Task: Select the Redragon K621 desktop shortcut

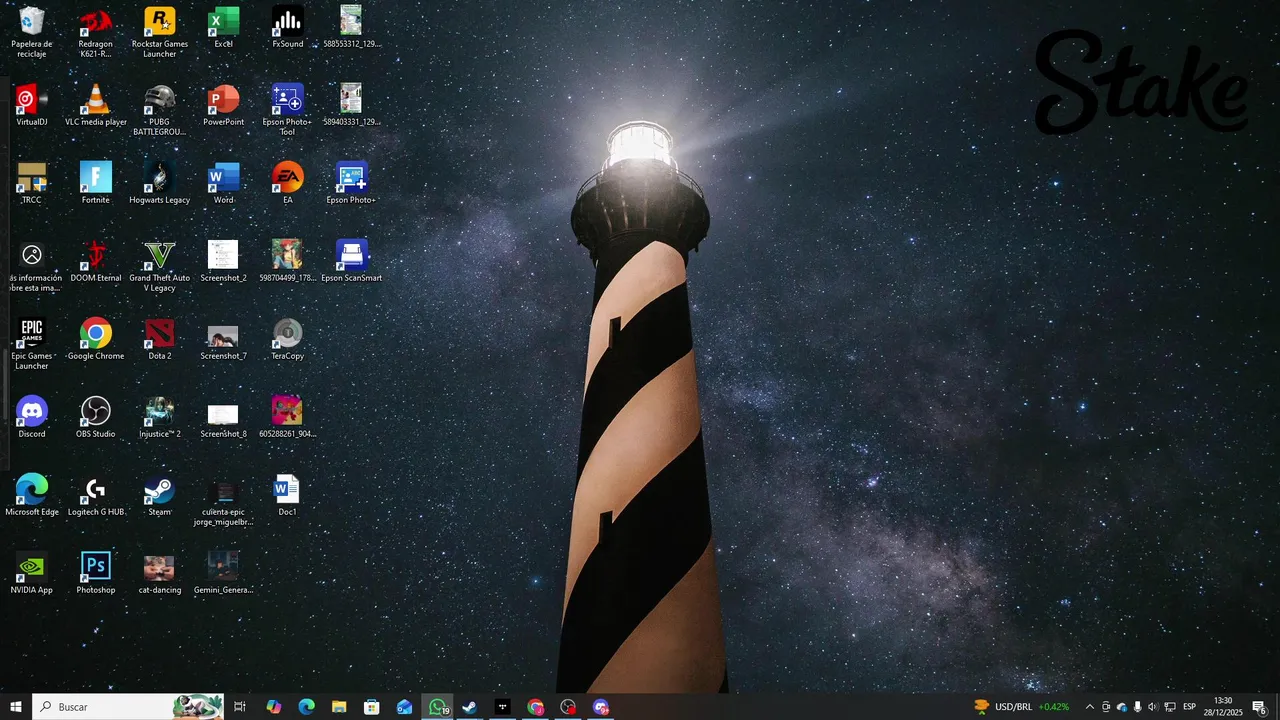Action: click(x=96, y=32)
